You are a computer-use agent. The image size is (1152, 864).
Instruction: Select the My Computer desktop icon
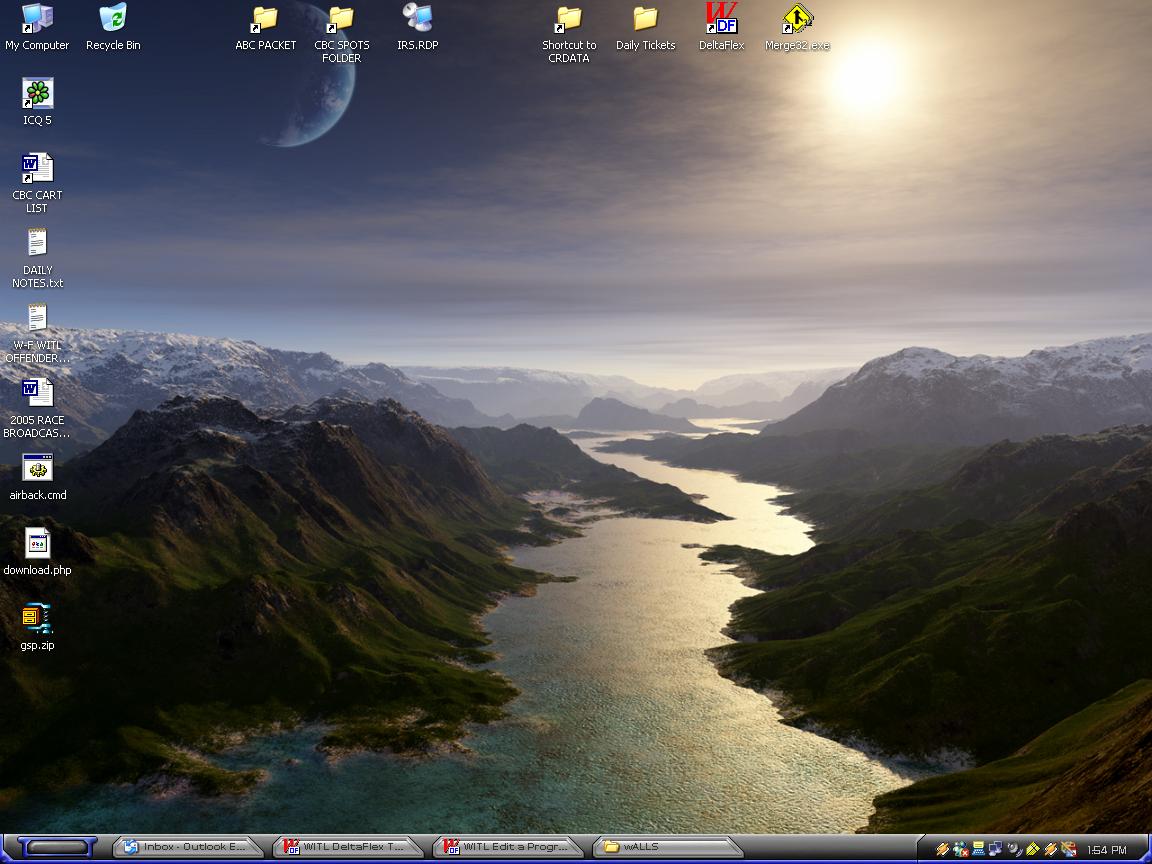[37, 19]
